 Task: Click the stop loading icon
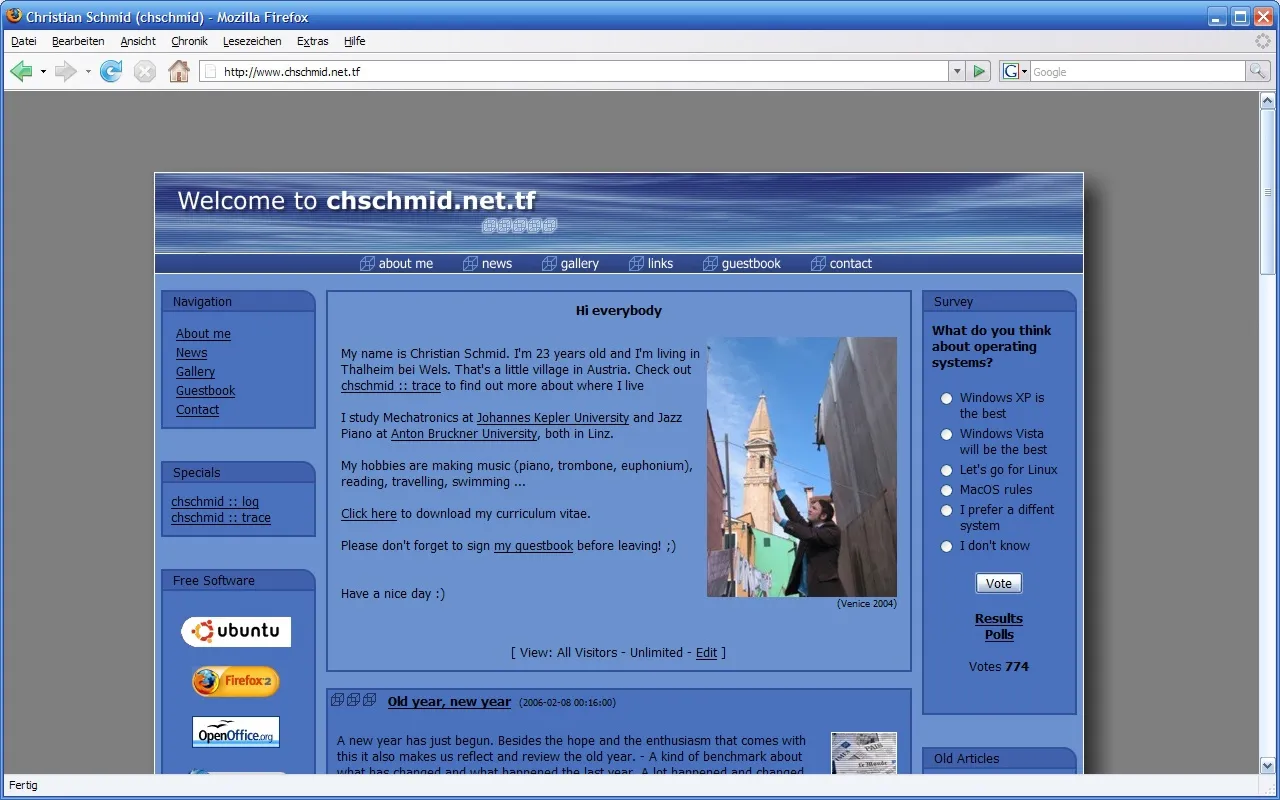coord(145,71)
